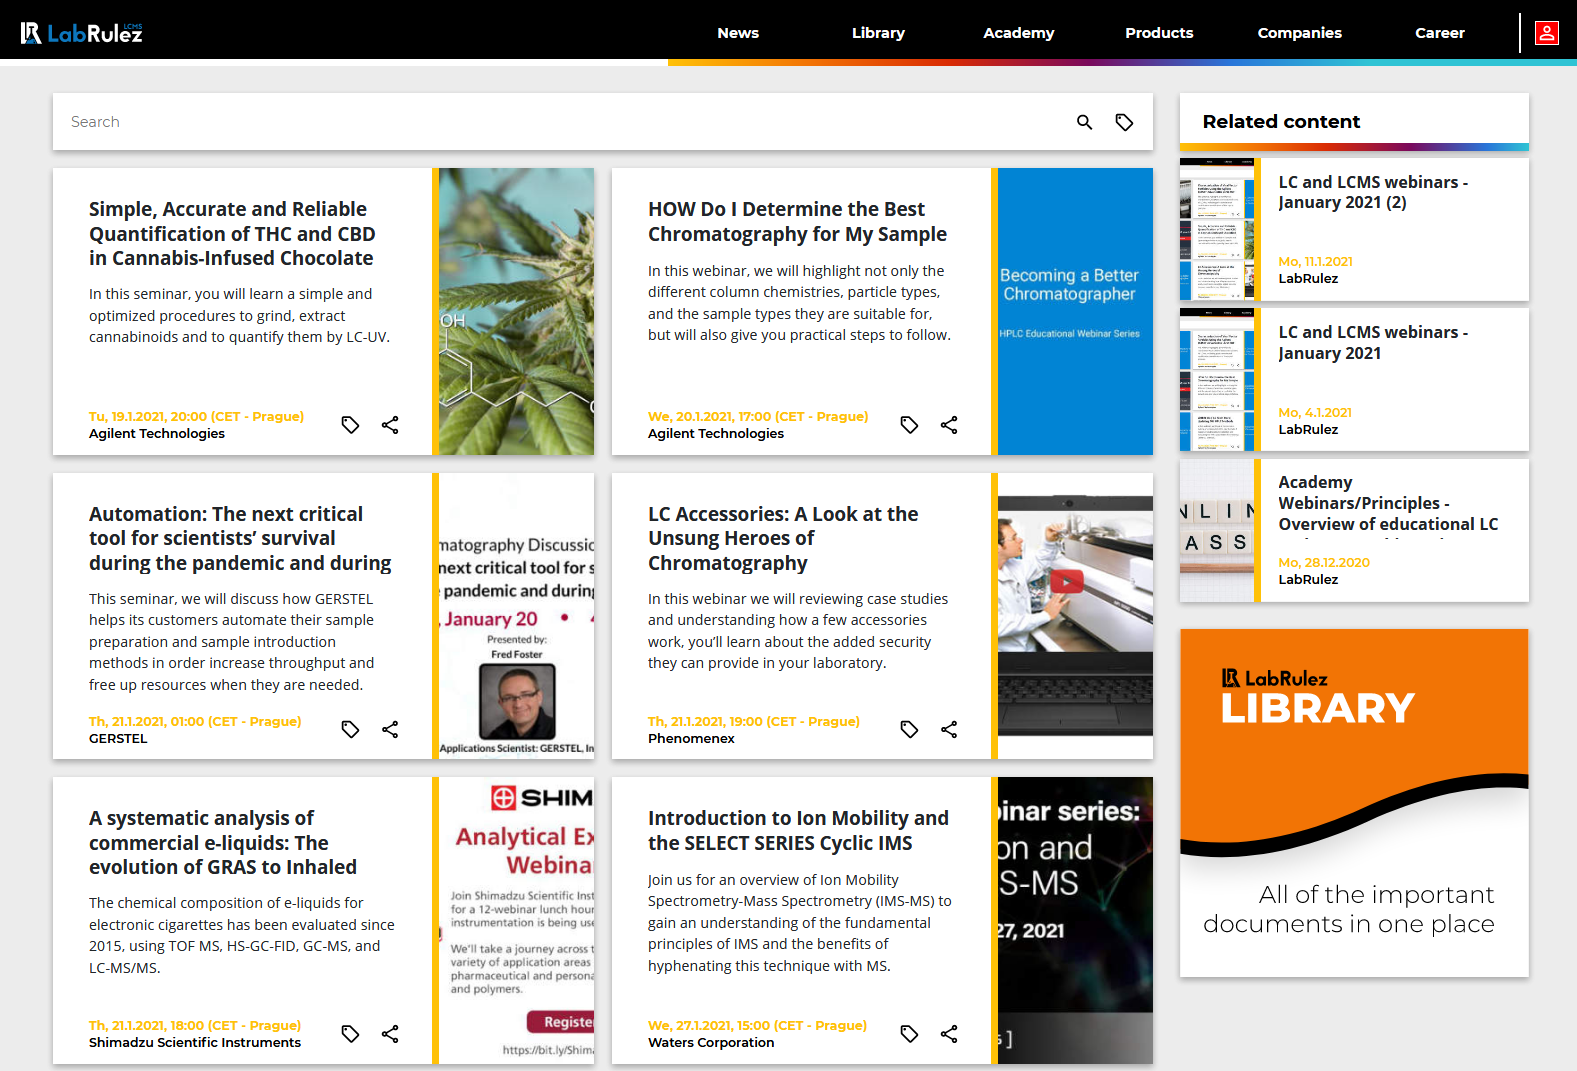Share the THC and CBD seminar card
Viewport: 1577px width, 1071px height.
(x=390, y=425)
